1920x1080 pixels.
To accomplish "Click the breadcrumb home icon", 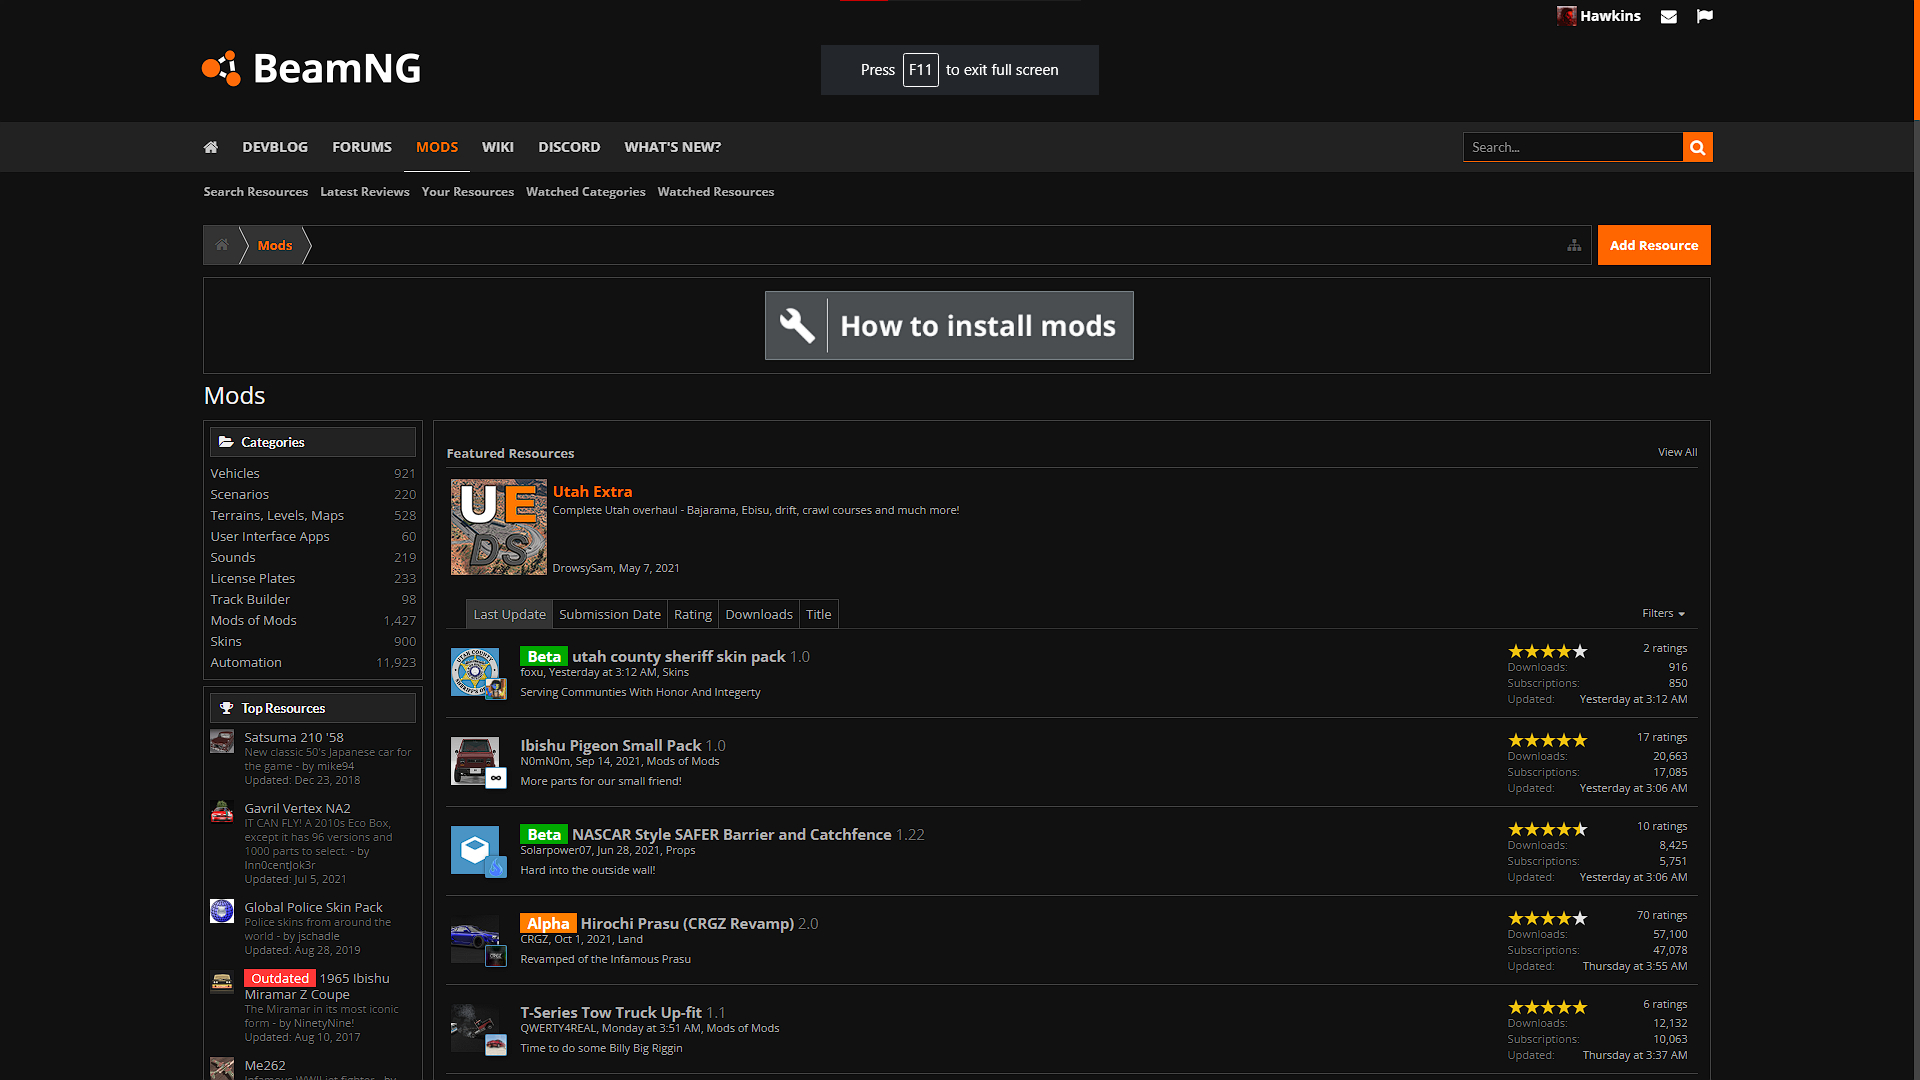I will 222,245.
